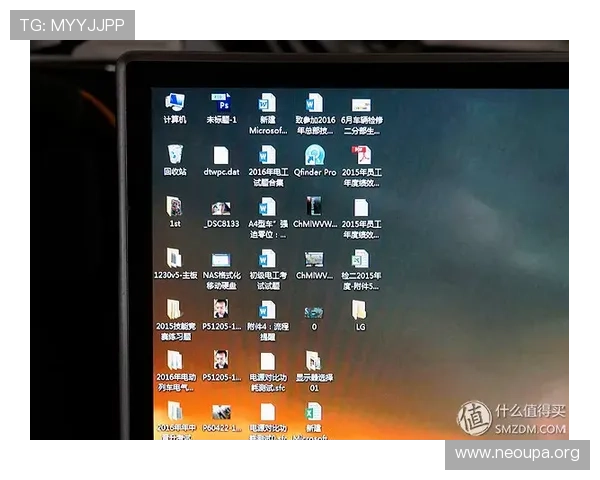Select the dtwpc.dat file icon

coord(221,156)
